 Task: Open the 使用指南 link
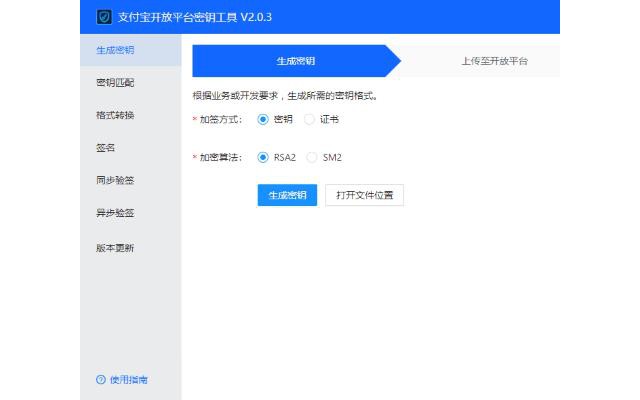(x=129, y=380)
